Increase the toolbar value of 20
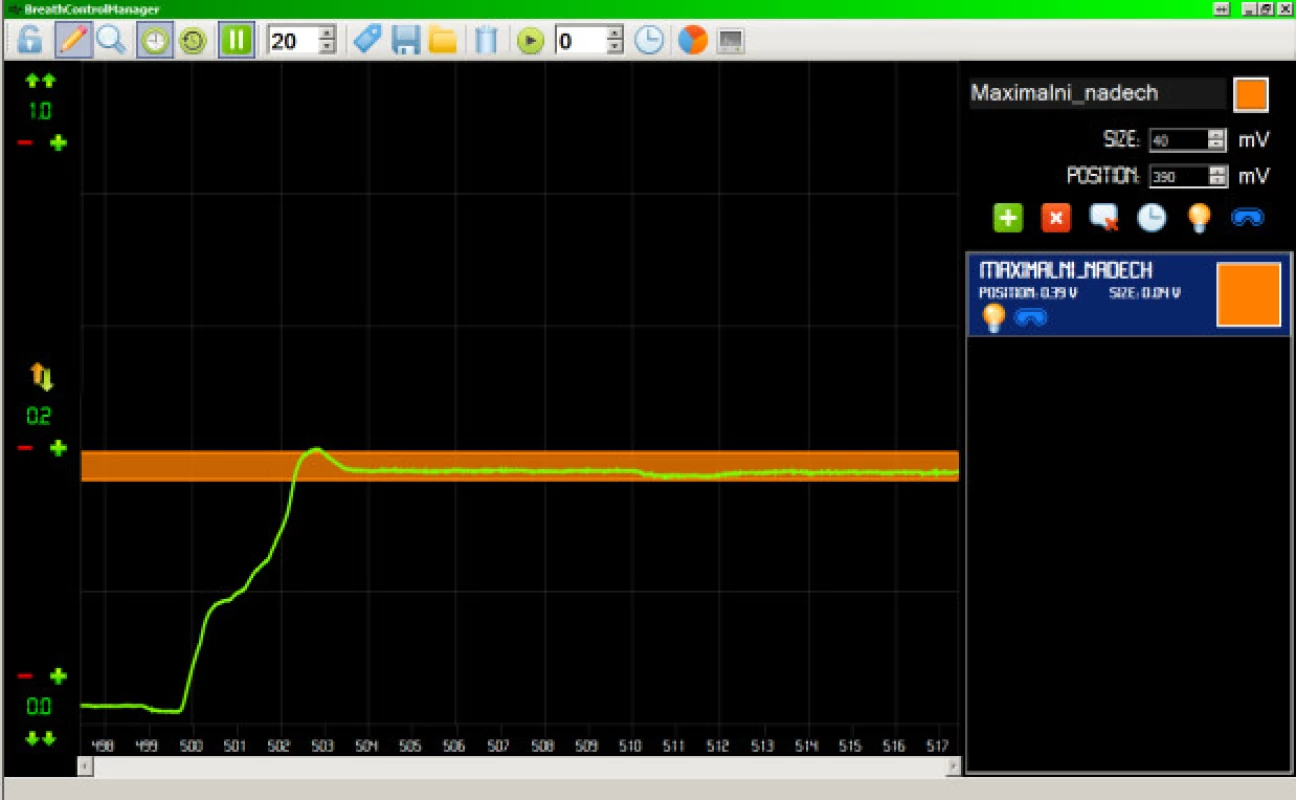 [327, 33]
